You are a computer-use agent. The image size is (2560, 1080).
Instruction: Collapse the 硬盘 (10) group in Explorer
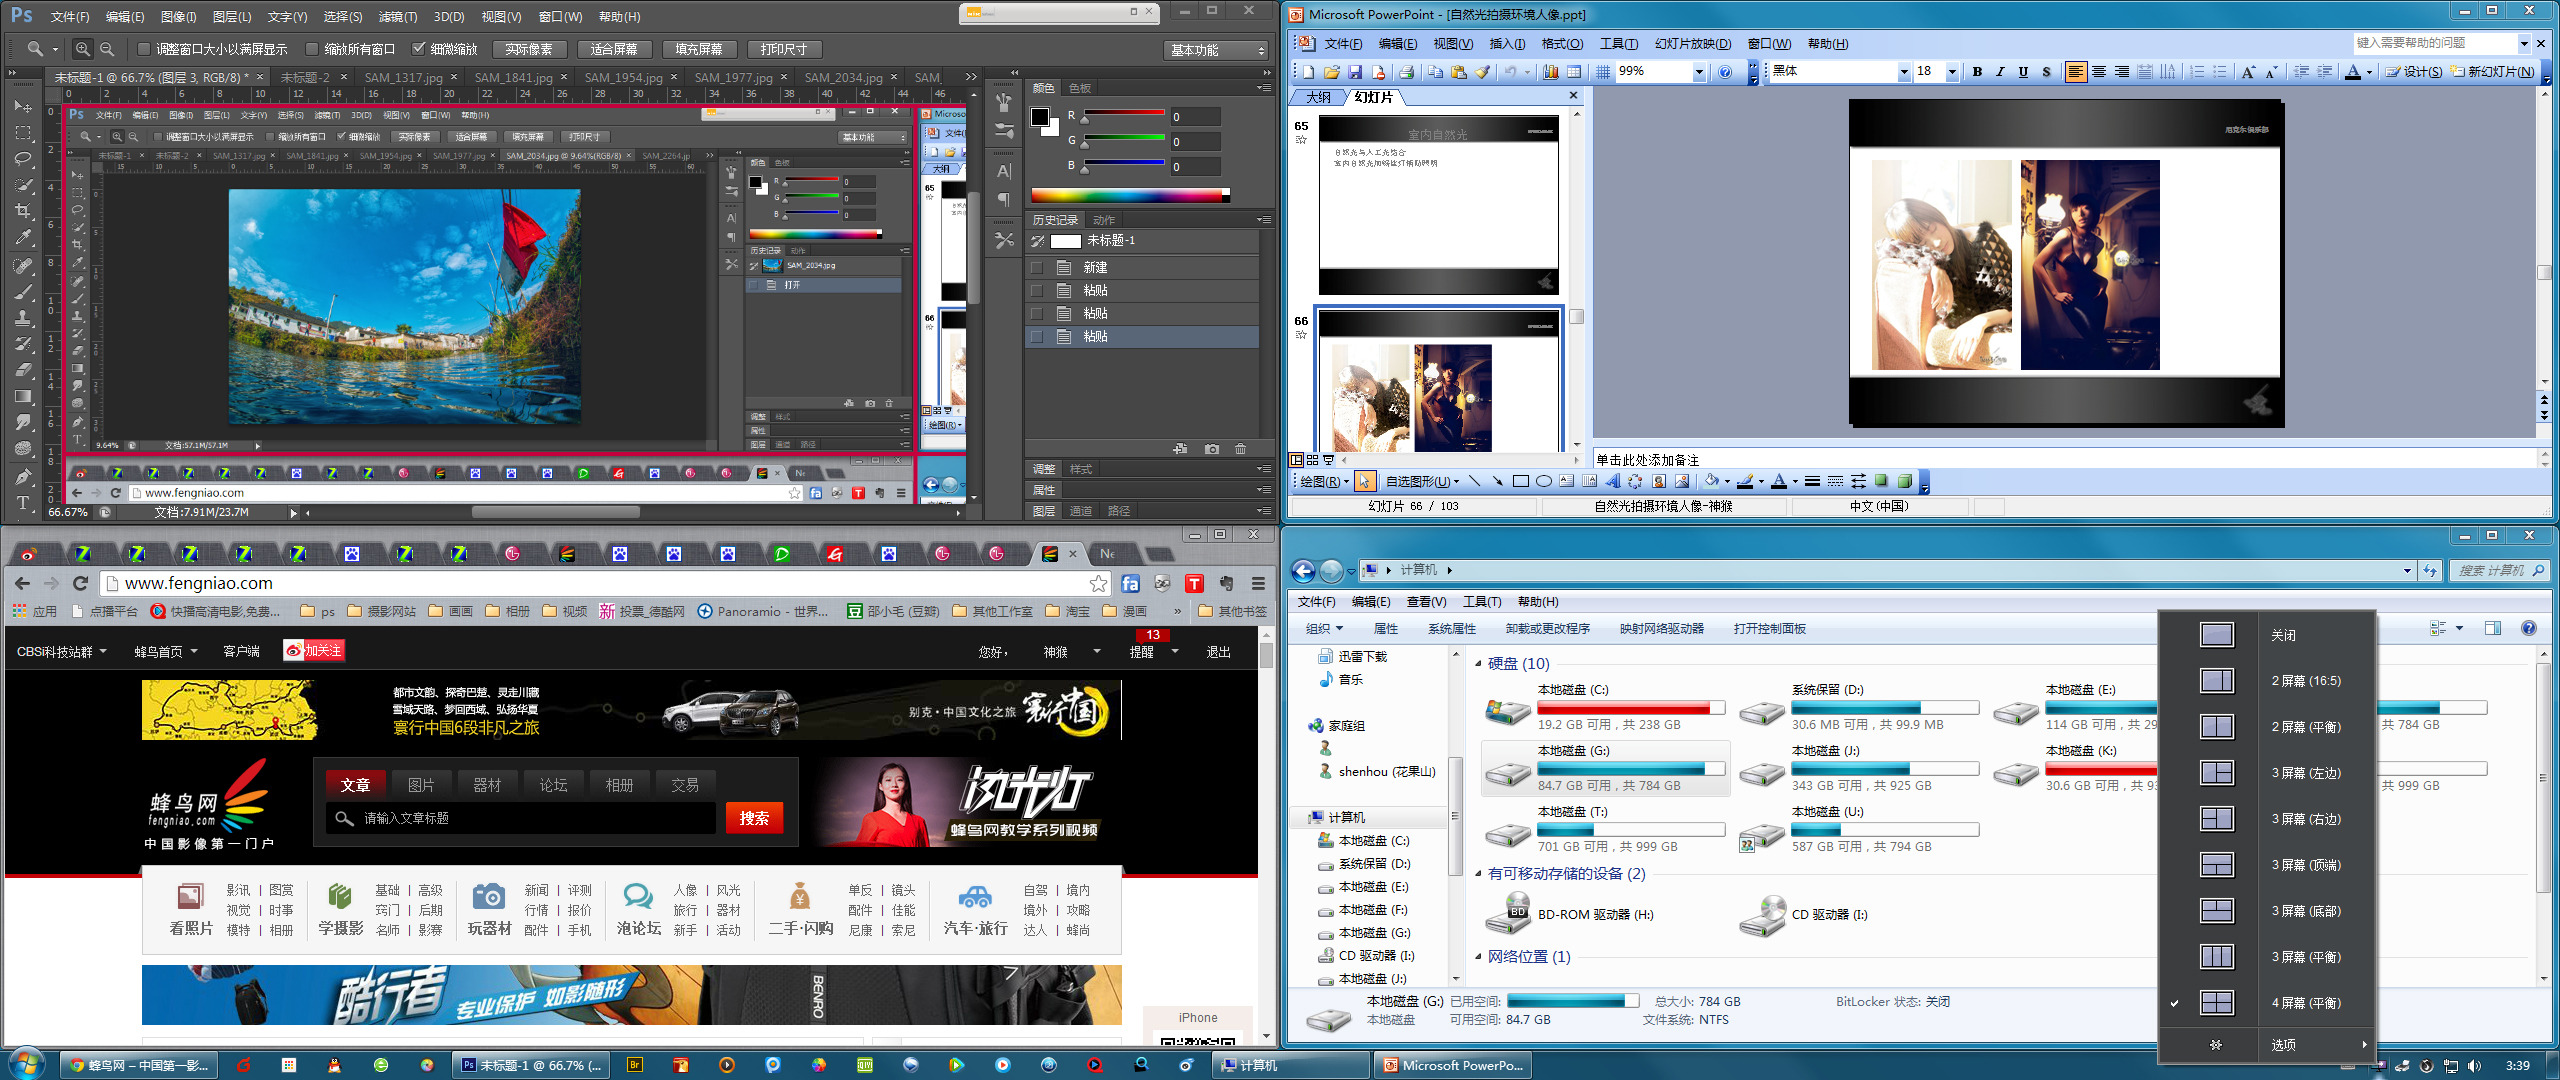point(1478,664)
